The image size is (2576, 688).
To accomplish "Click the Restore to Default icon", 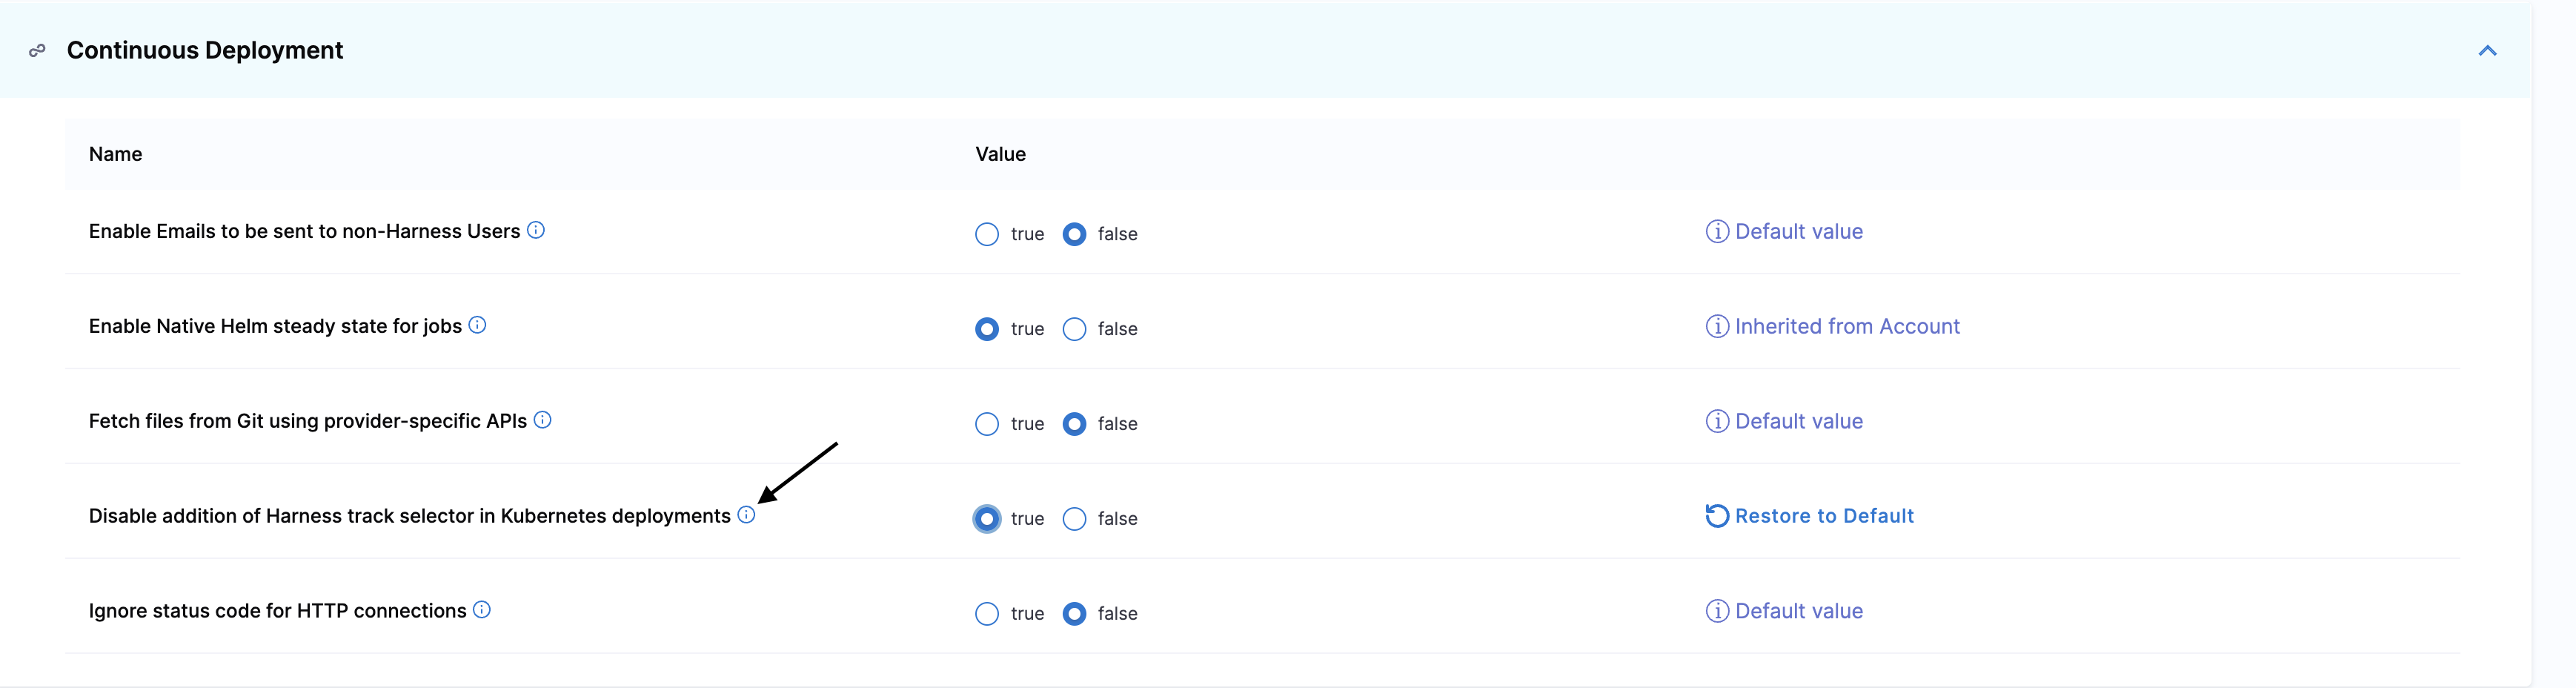I will coord(1716,516).
